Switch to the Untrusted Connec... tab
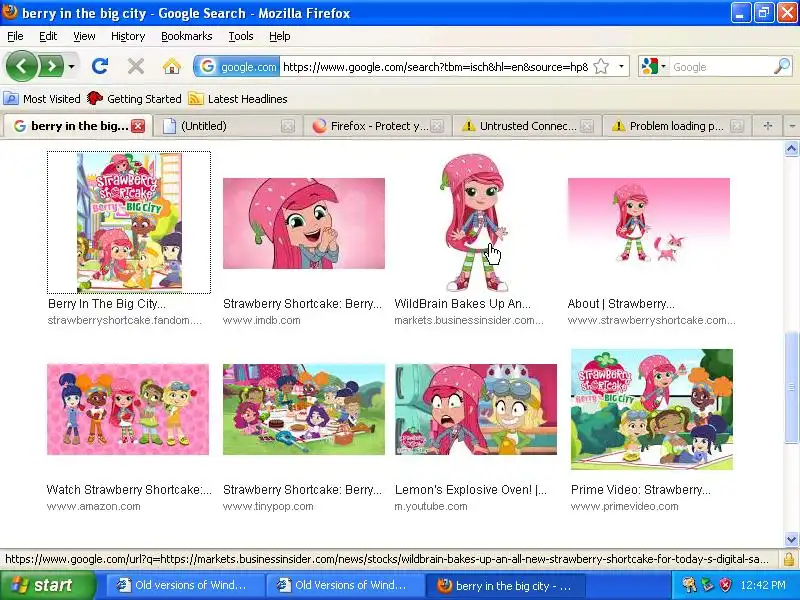This screenshot has width=800, height=600. click(519, 126)
